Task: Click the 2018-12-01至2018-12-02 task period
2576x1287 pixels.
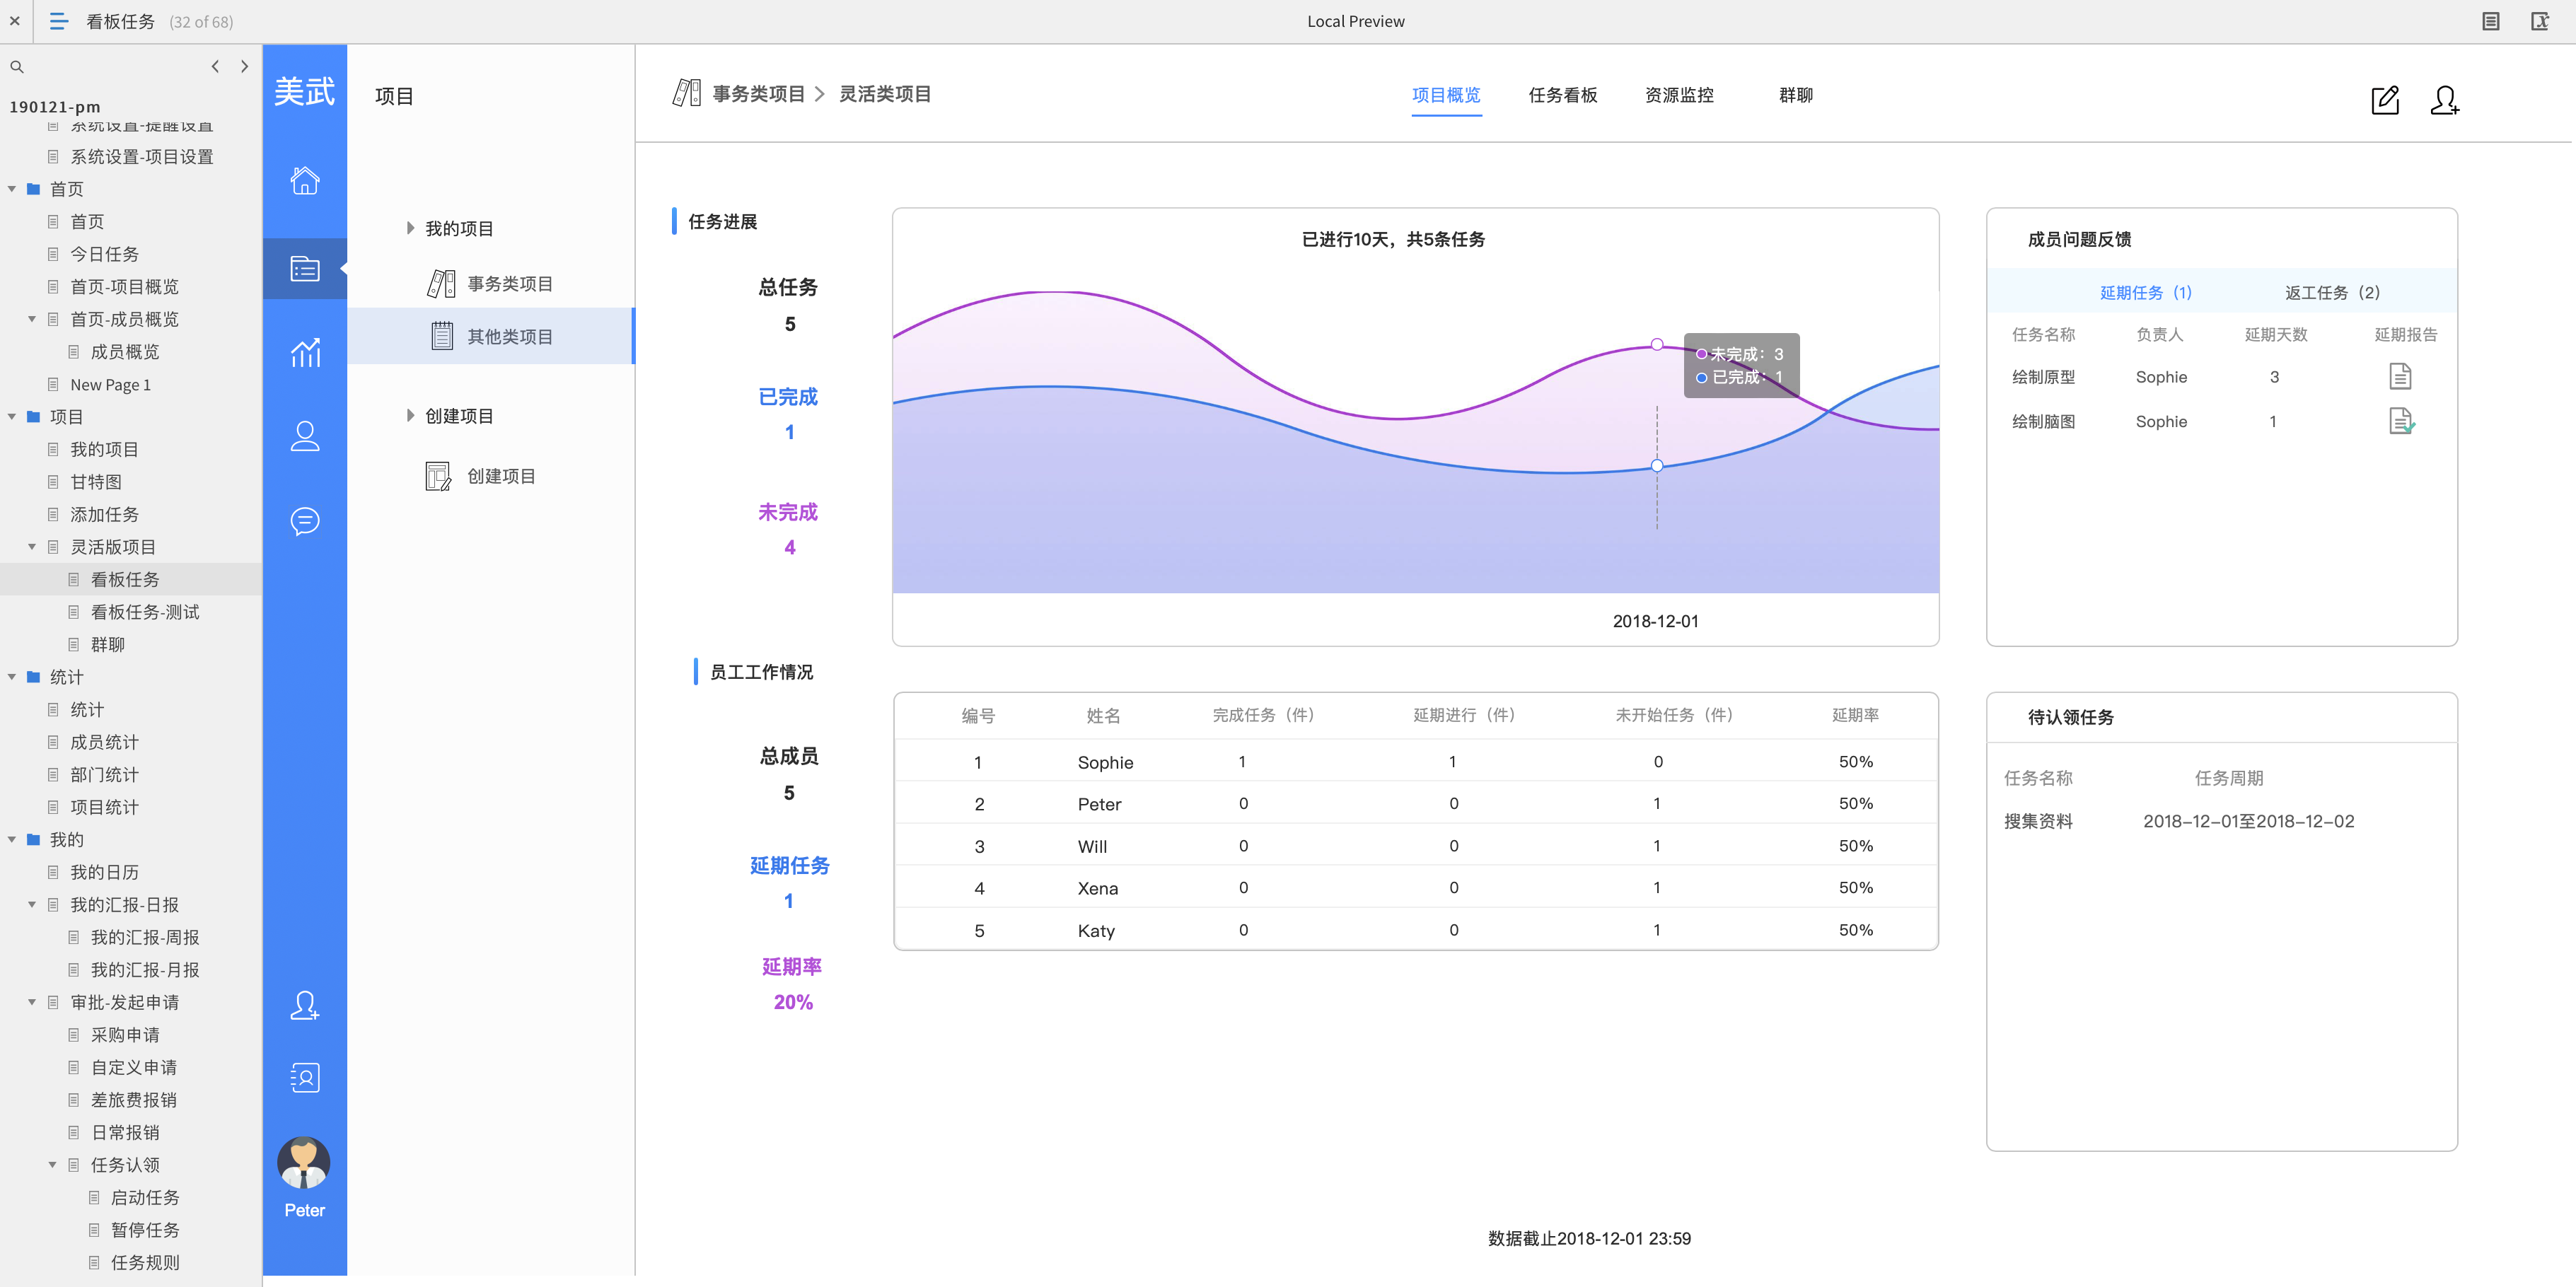Action: pos(2248,821)
